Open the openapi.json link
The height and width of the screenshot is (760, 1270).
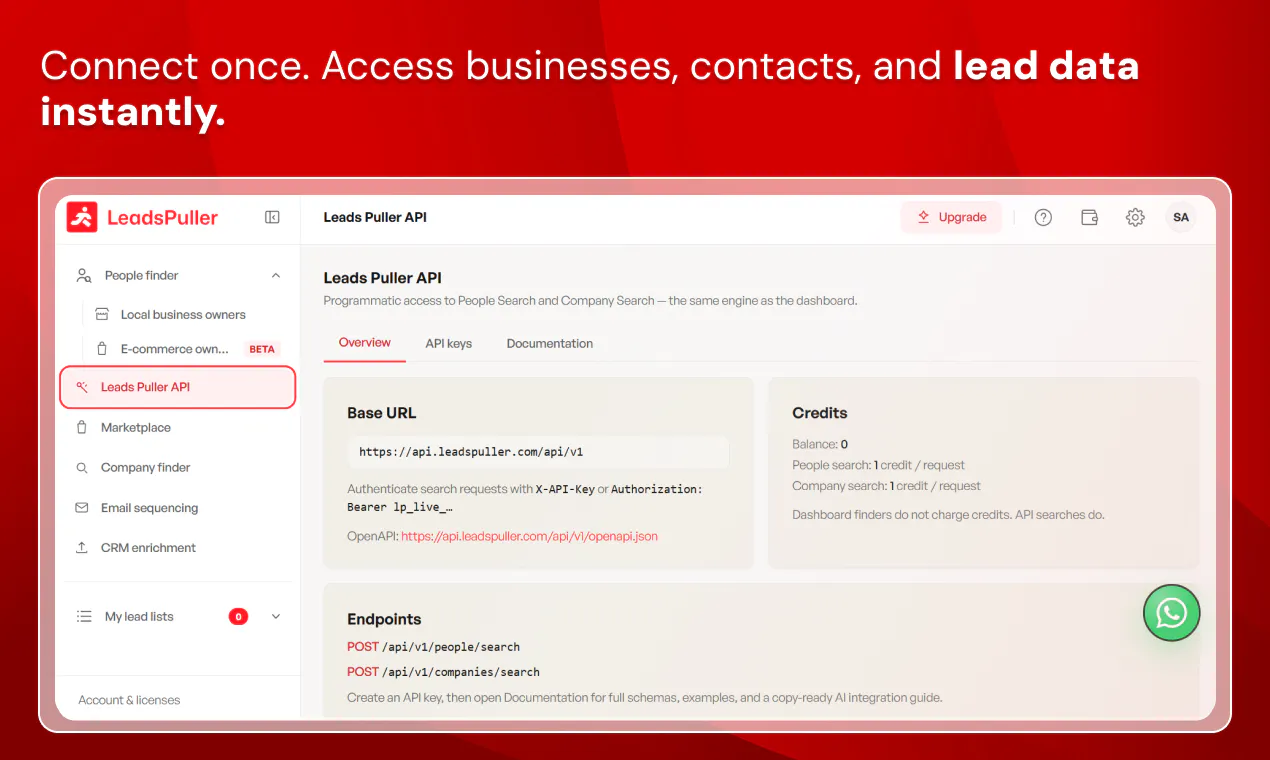coord(529,536)
